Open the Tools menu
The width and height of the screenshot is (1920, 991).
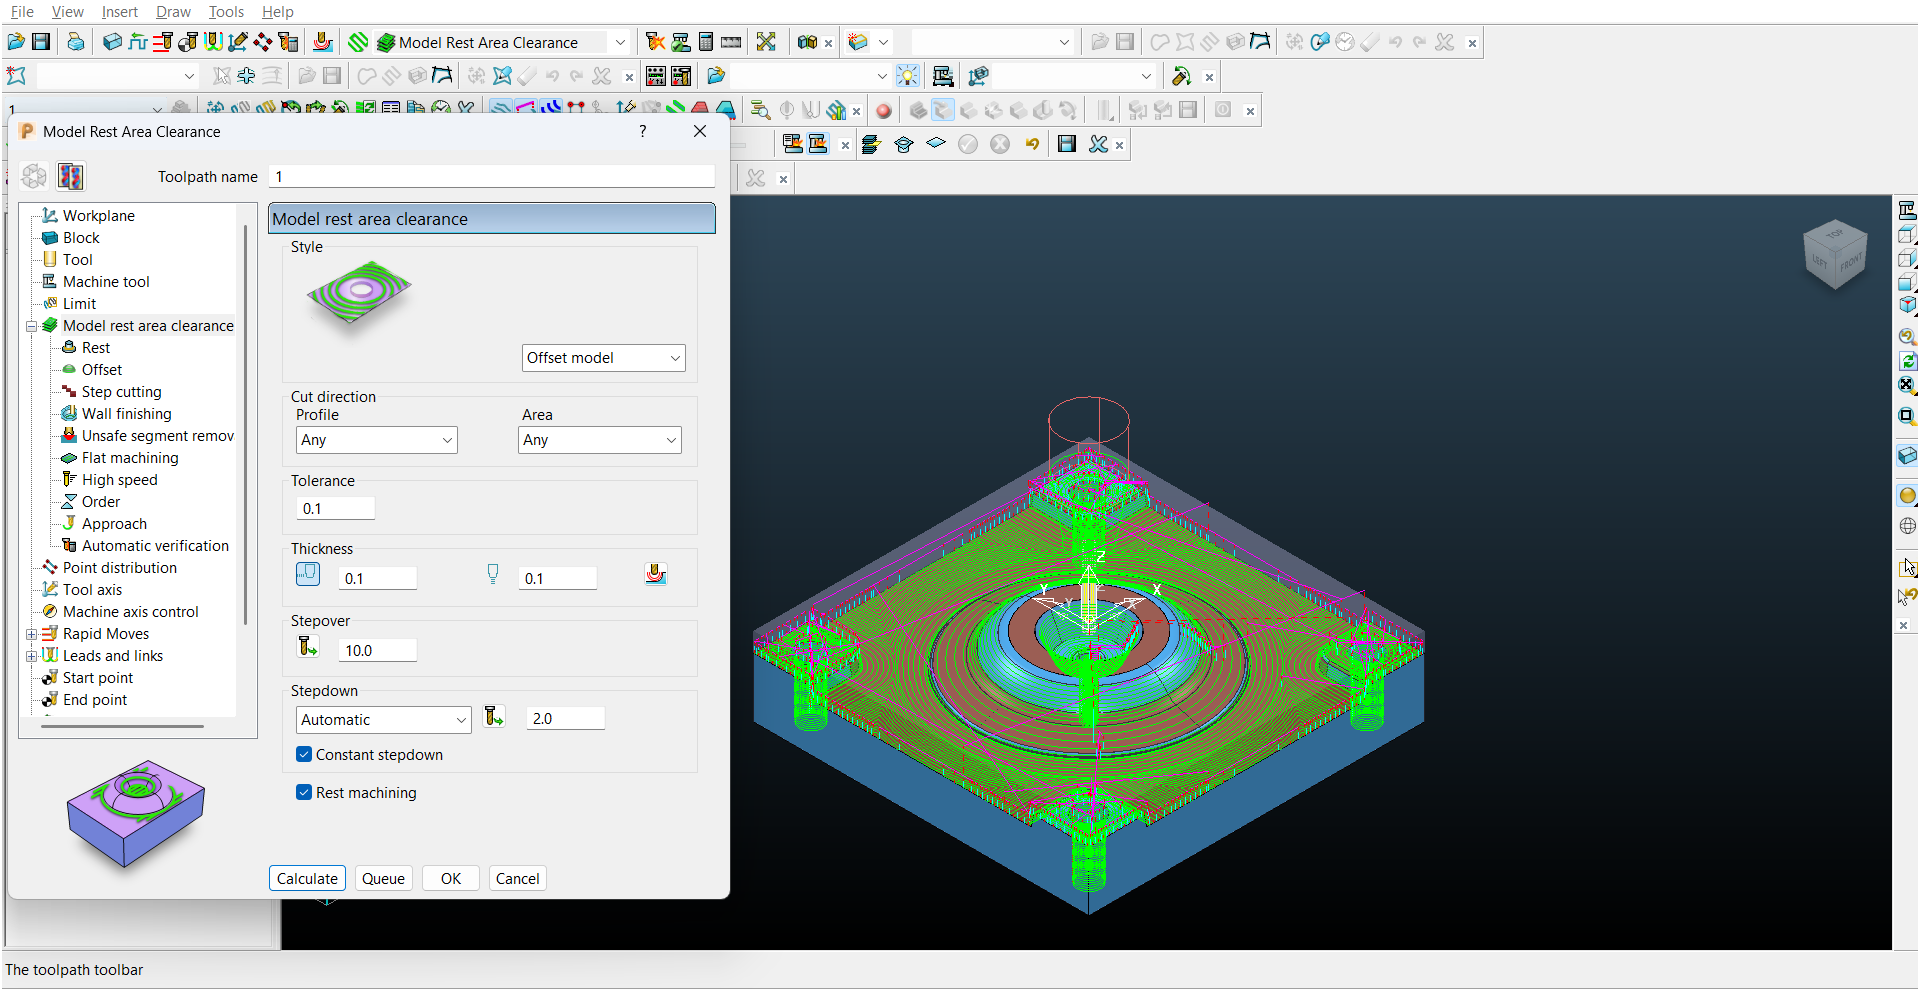[x=226, y=12]
